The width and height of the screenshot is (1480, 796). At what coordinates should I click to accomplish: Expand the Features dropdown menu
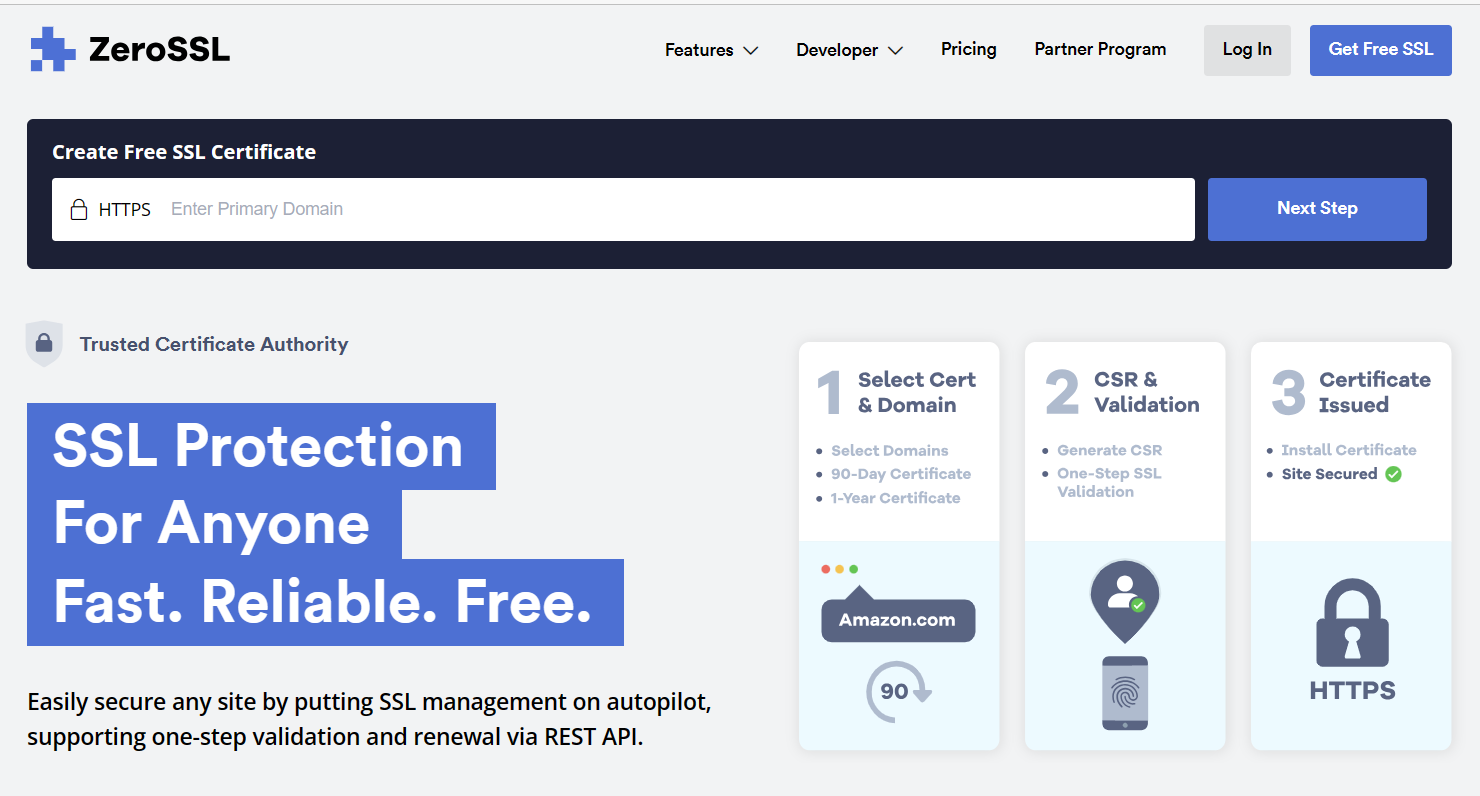(x=711, y=50)
